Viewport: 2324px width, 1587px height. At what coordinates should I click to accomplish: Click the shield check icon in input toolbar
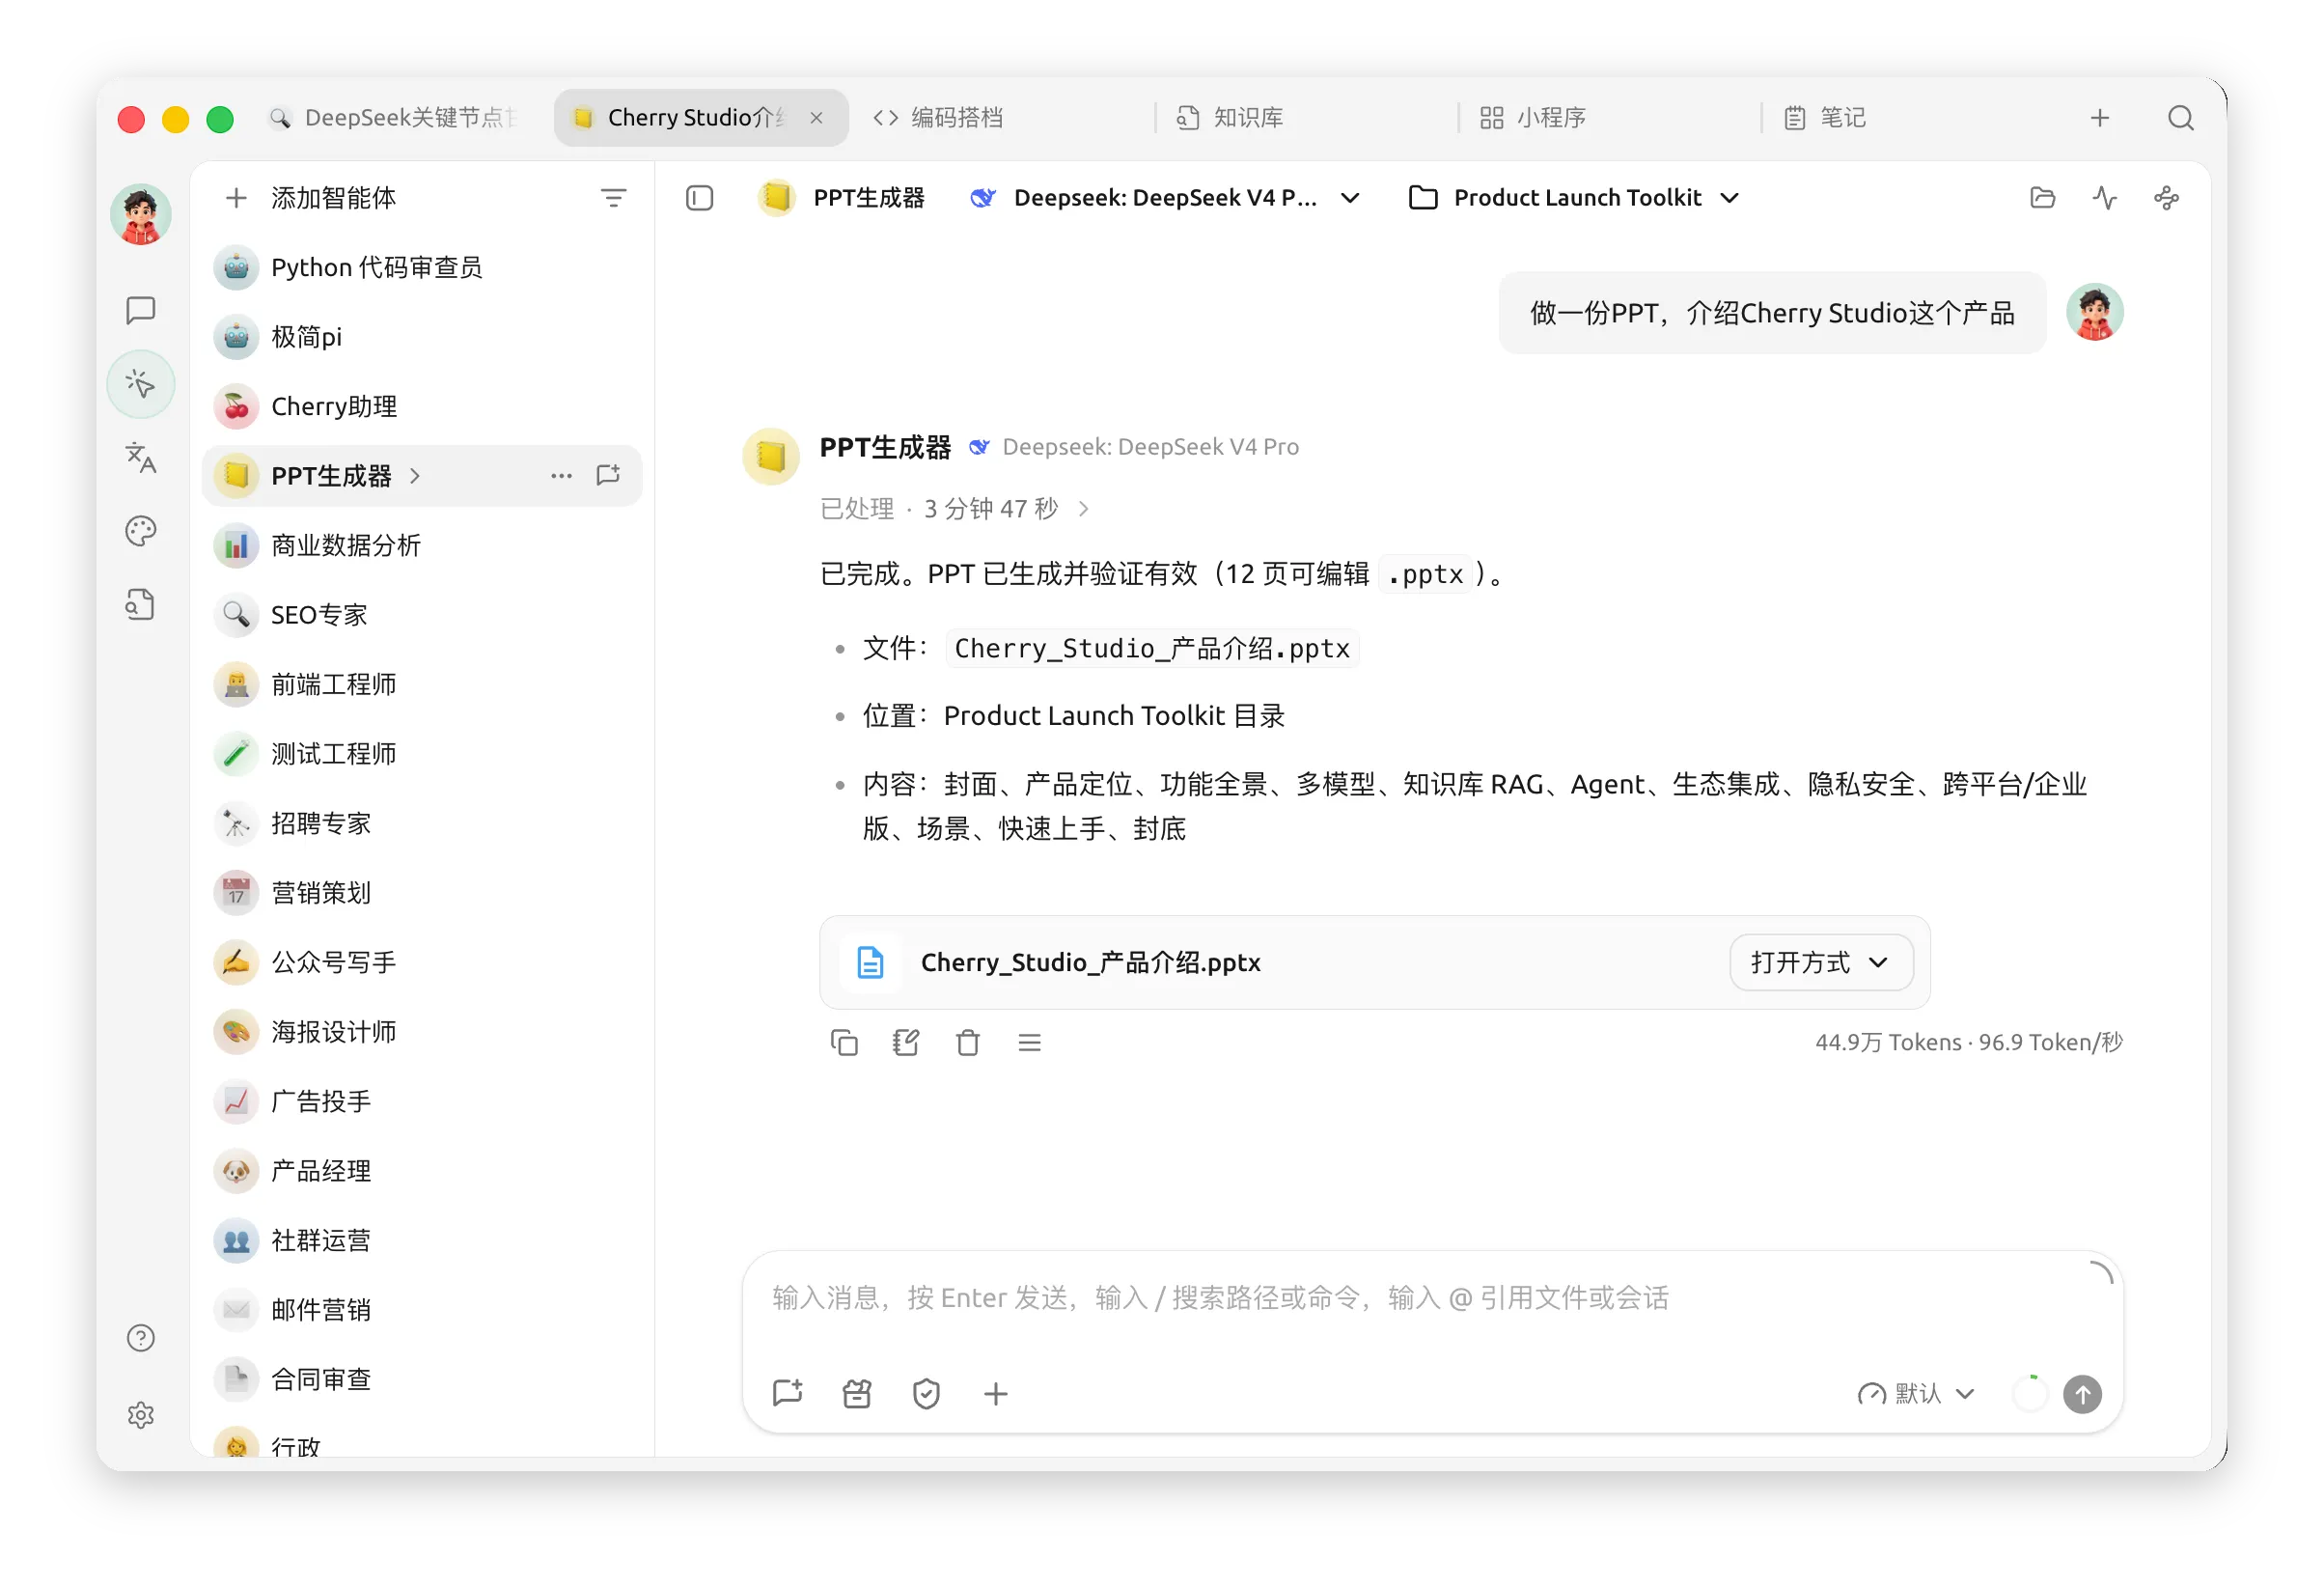tap(927, 1394)
